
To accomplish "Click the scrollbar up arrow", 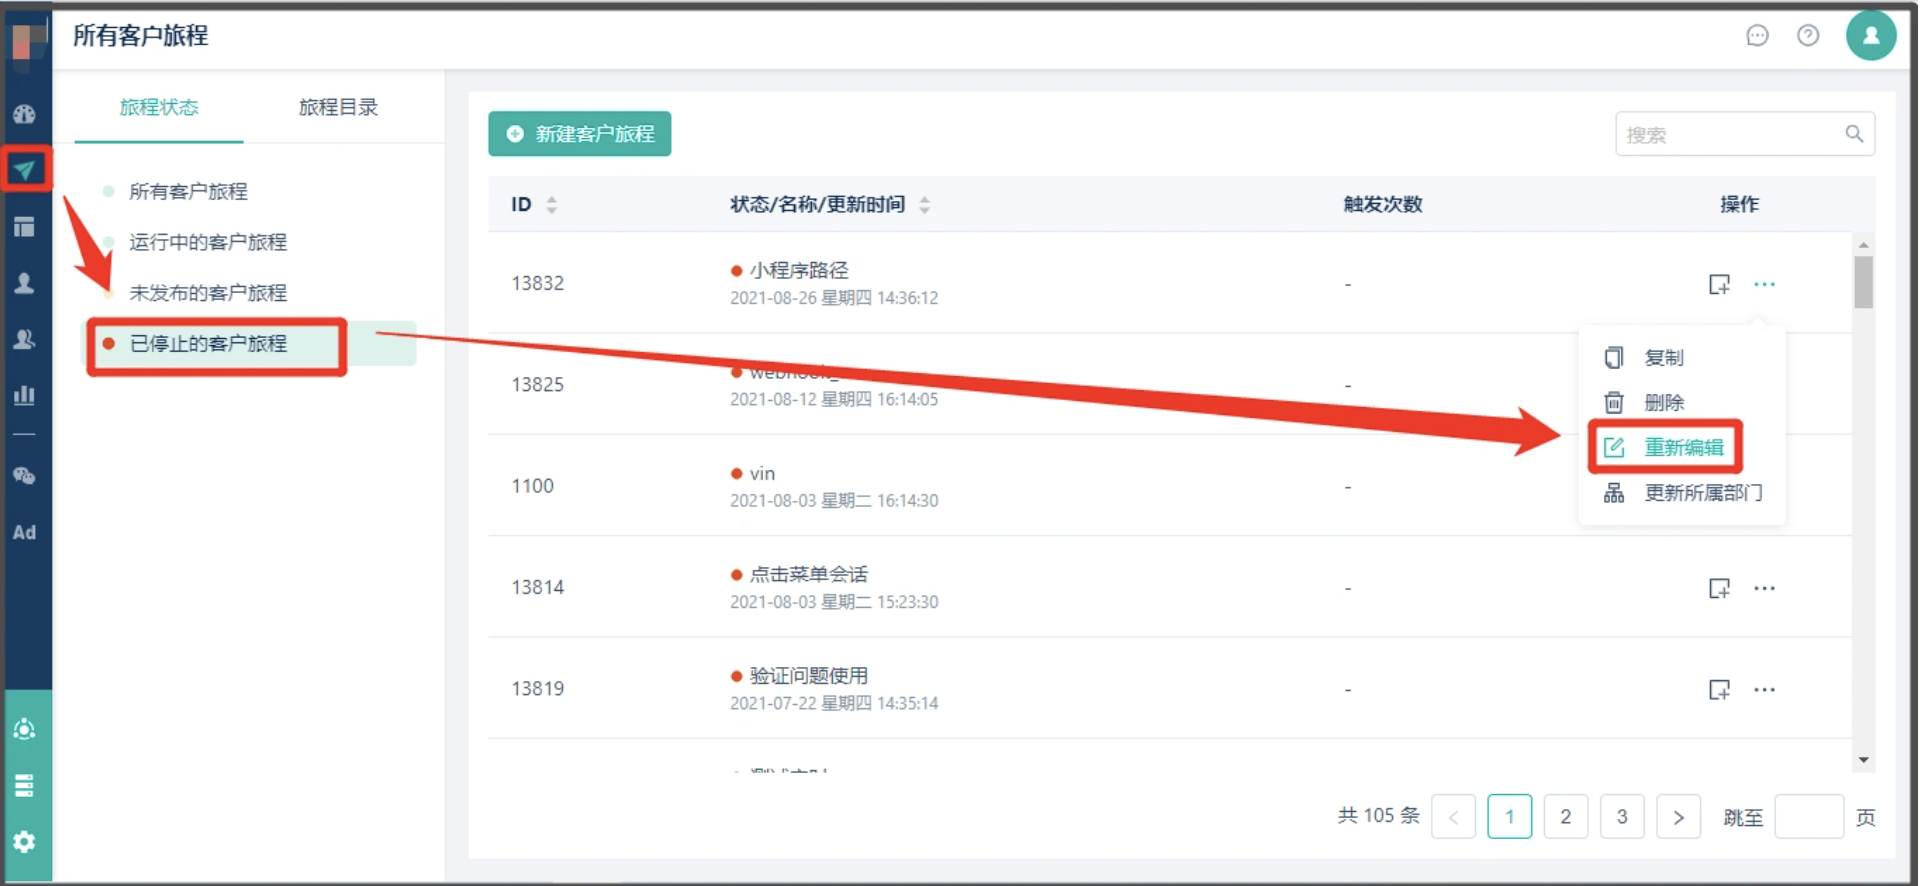I will pos(1863,245).
